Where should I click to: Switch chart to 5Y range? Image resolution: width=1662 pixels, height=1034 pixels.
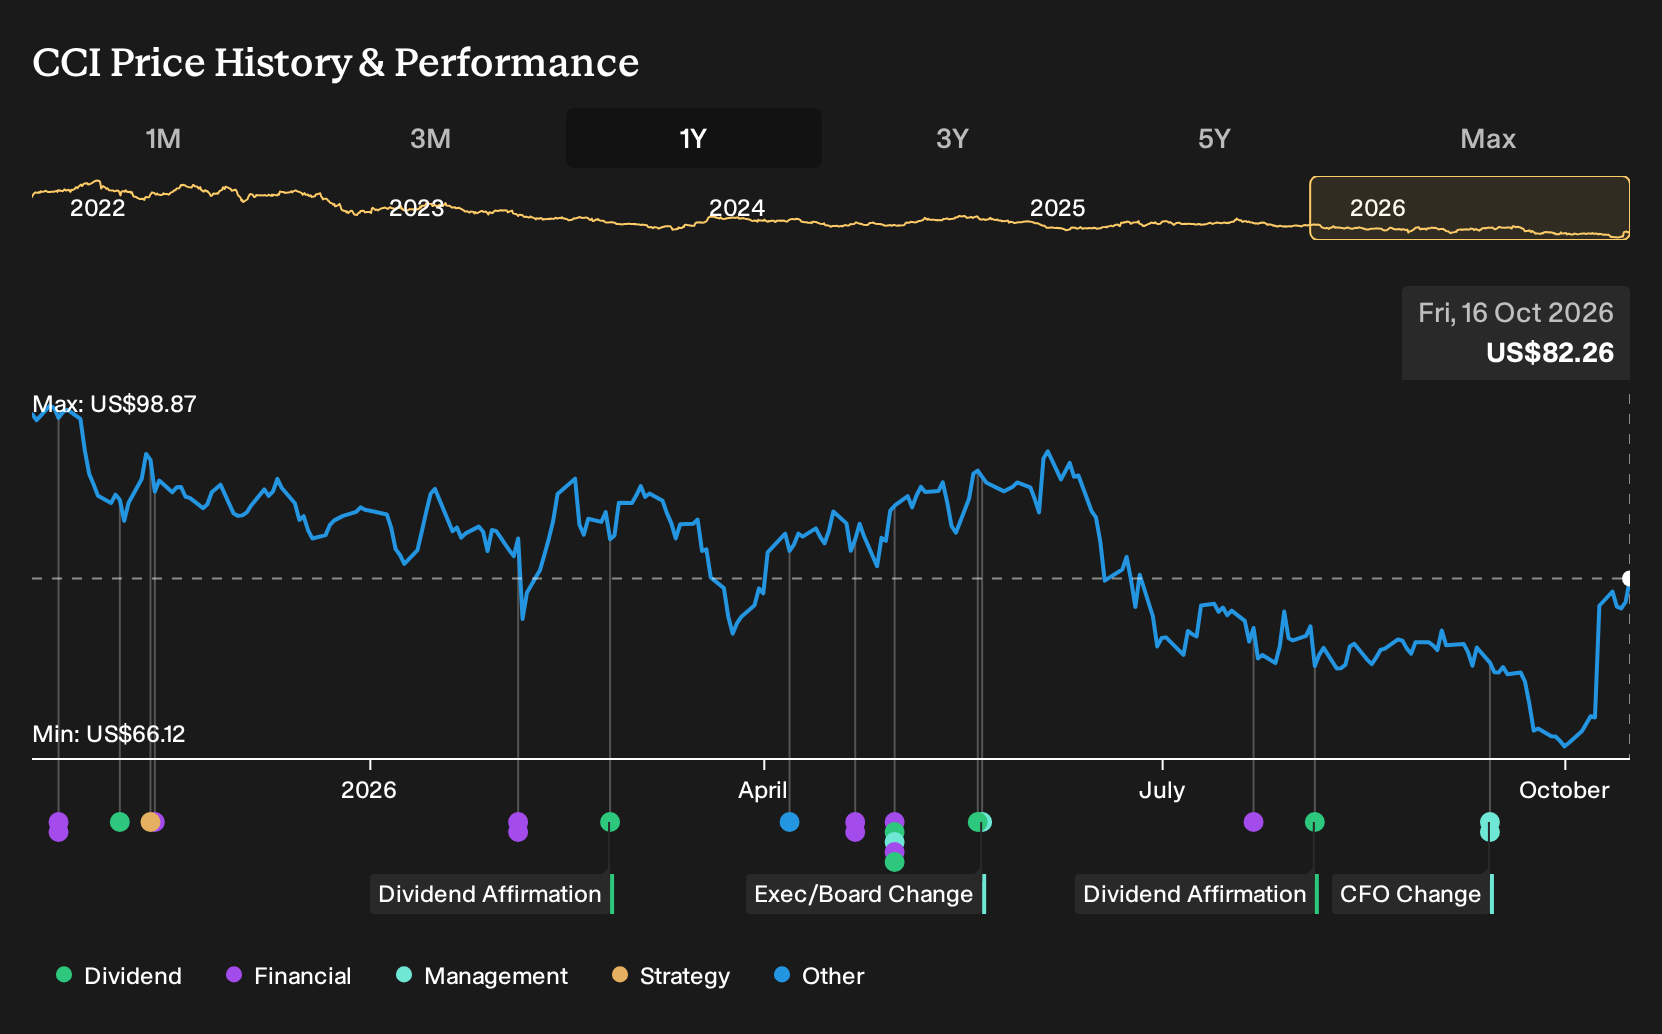1214,138
